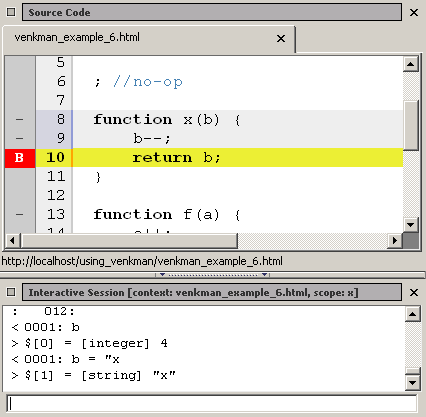Focus the interactive session command input
Image resolution: width=426 pixels, height=417 pixels.
coord(212,404)
